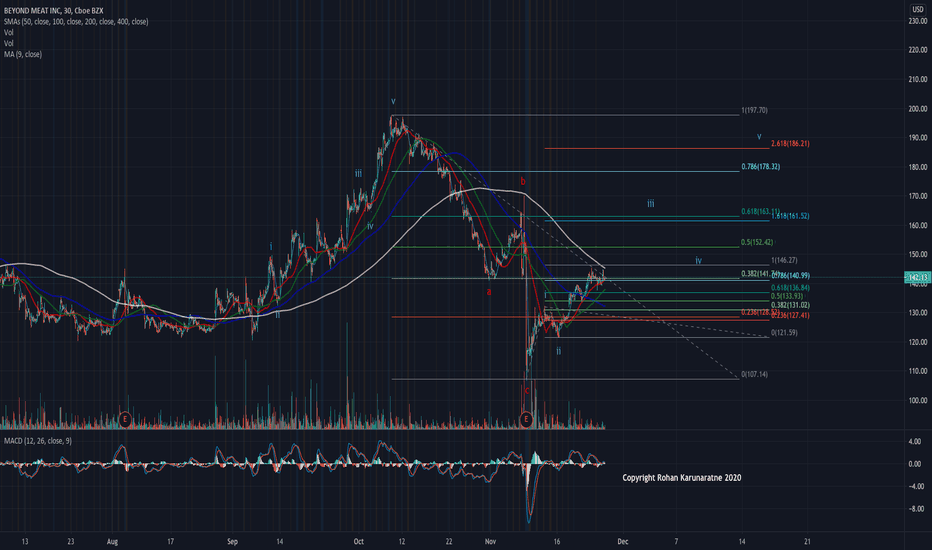Click red wave label b
Viewport: 932px width, 550px height.
click(523, 181)
